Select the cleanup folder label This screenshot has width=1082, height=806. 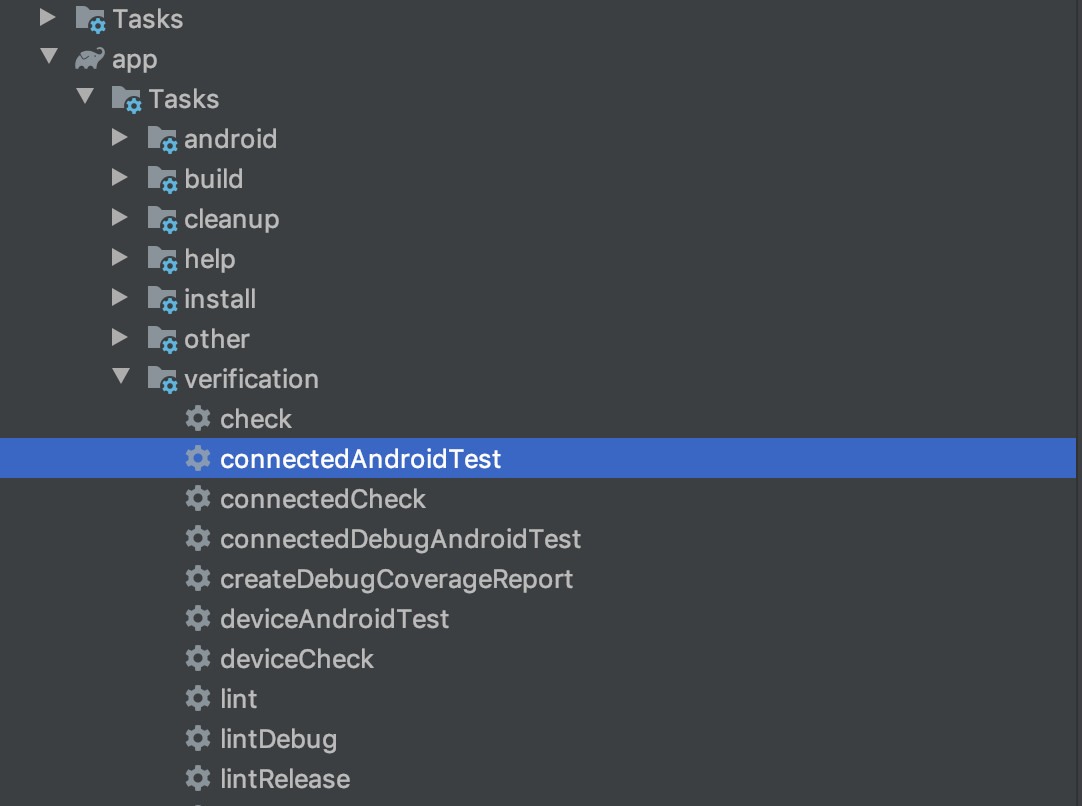click(x=232, y=219)
